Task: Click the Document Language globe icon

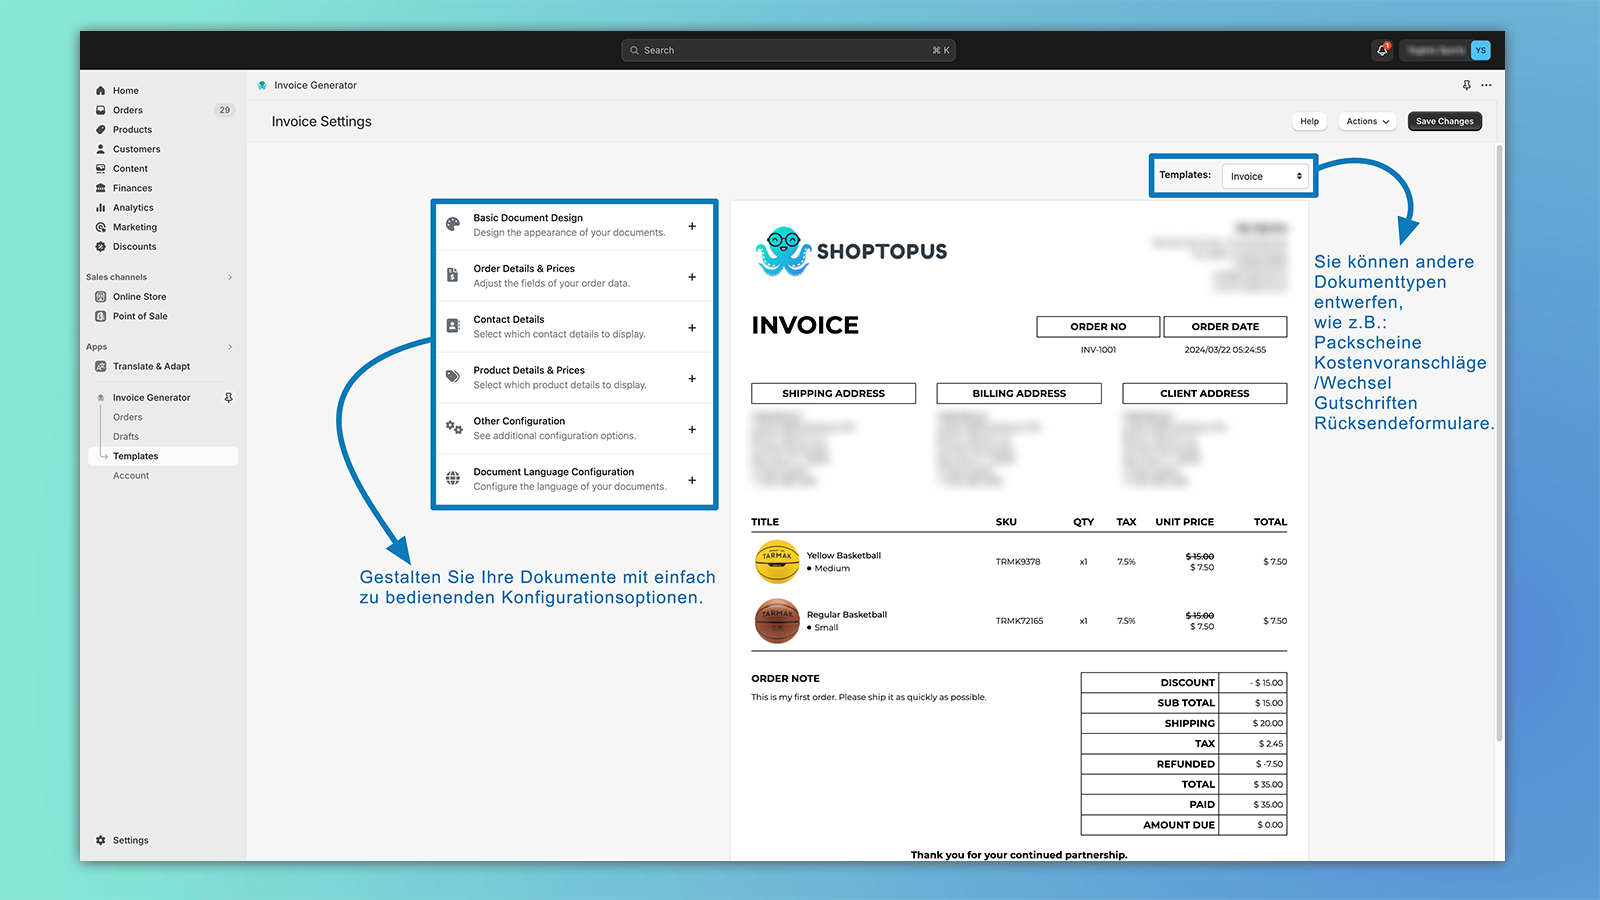Action: [x=453, y=478]
